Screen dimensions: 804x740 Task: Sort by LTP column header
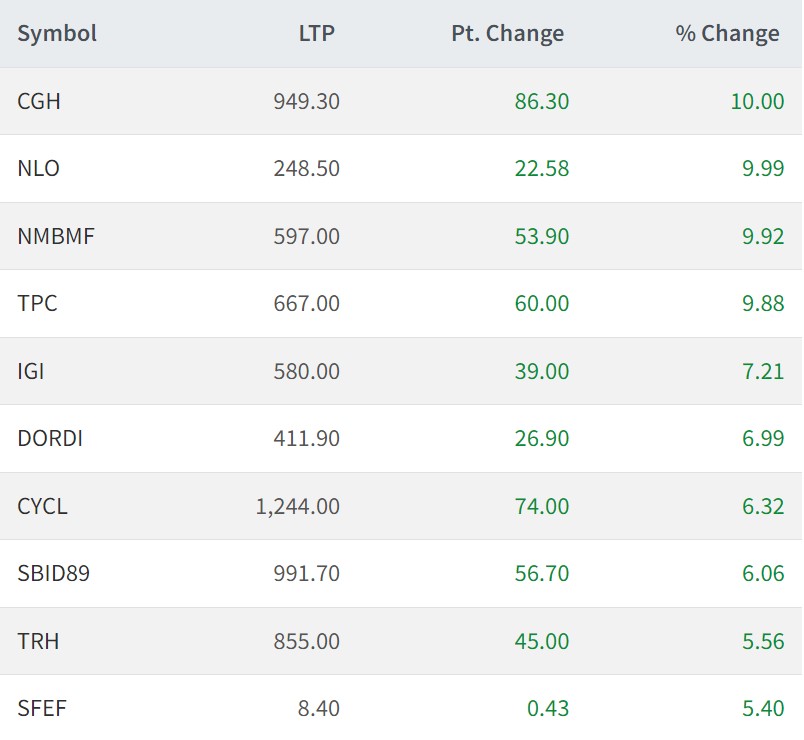click(x=316, y=33)
